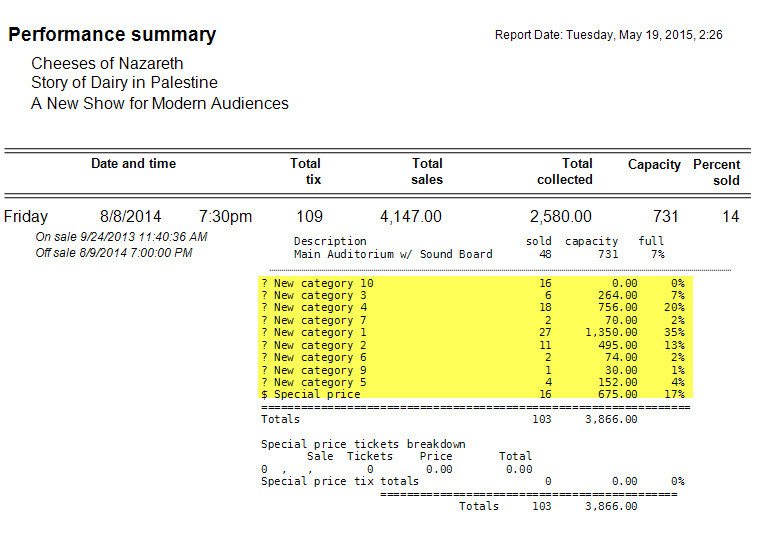Select the Report Date text
This screenshot has height=542, width=766.
pos(608,35)
